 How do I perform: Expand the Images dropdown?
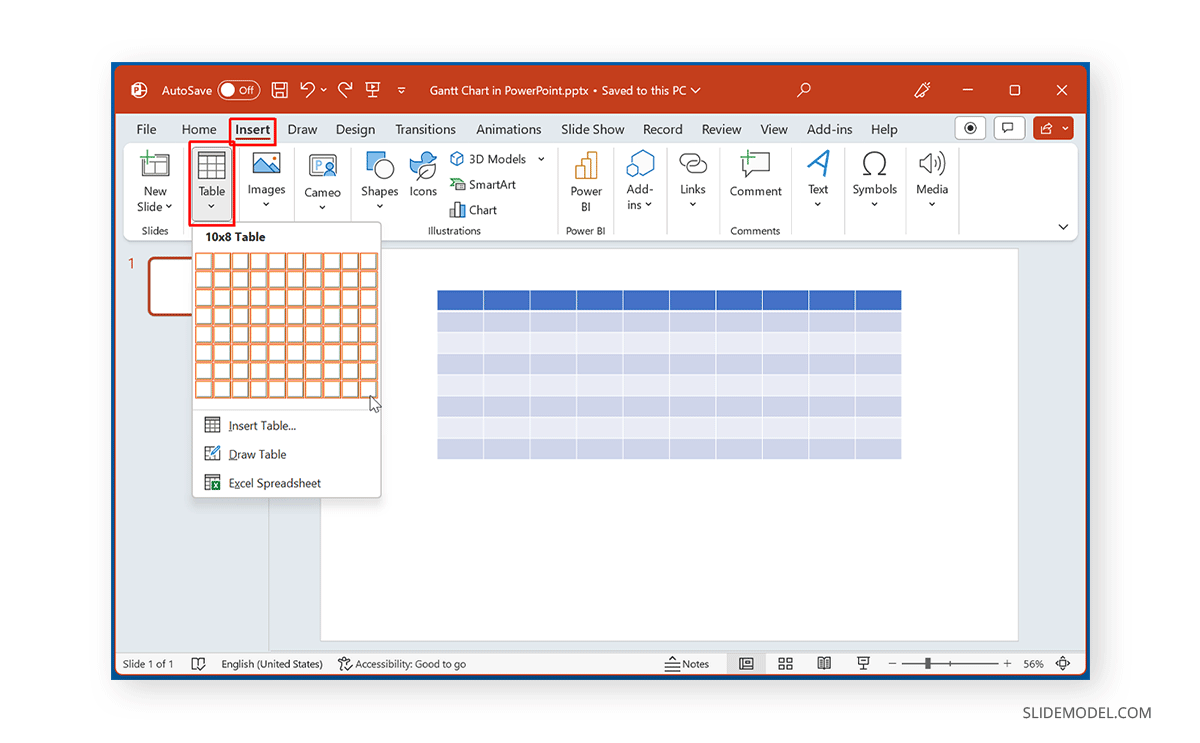pyautogui.click(x=266, y=205)
